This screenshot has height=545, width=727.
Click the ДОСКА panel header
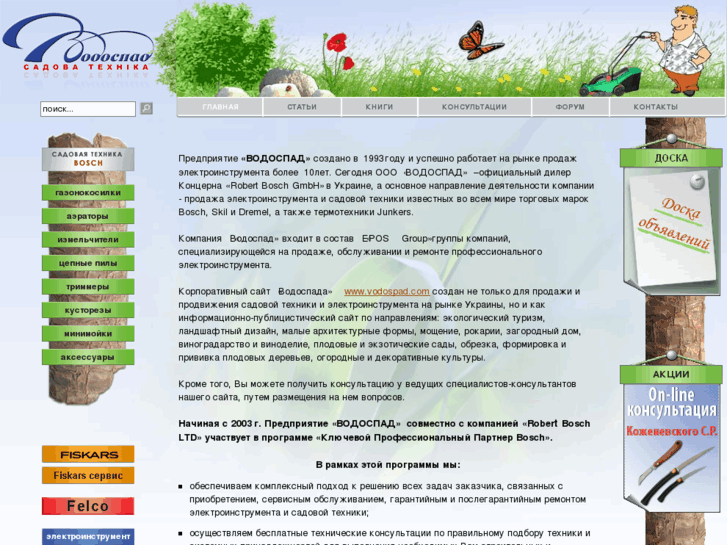[x=671, y=158]
